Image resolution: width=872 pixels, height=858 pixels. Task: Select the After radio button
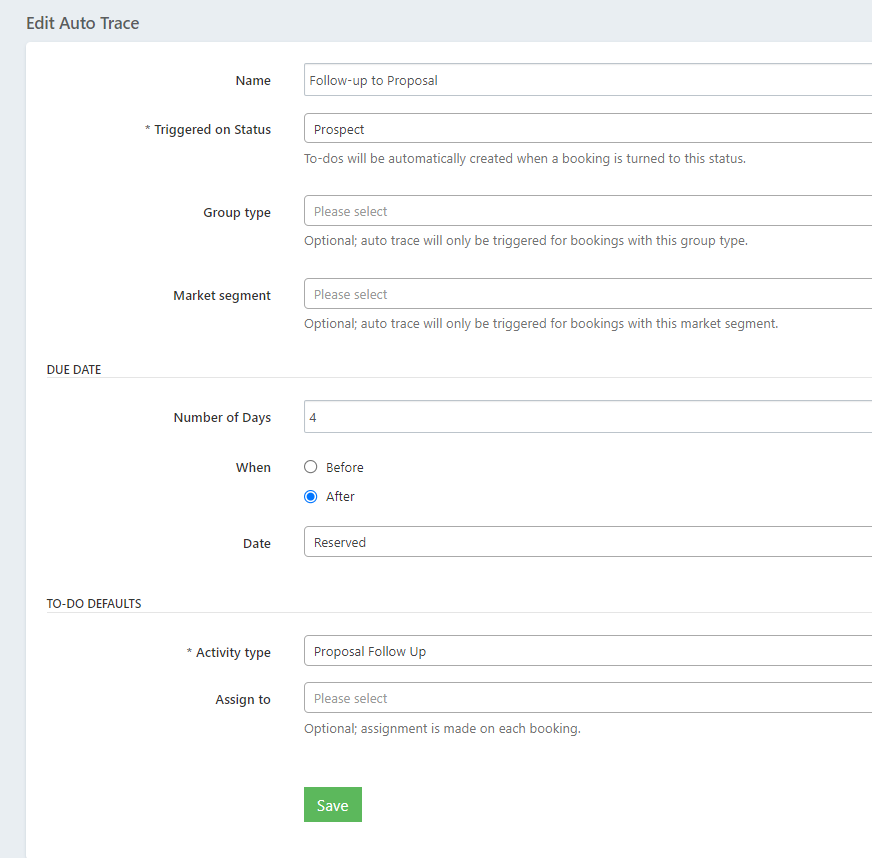click(x=311, y=496)
